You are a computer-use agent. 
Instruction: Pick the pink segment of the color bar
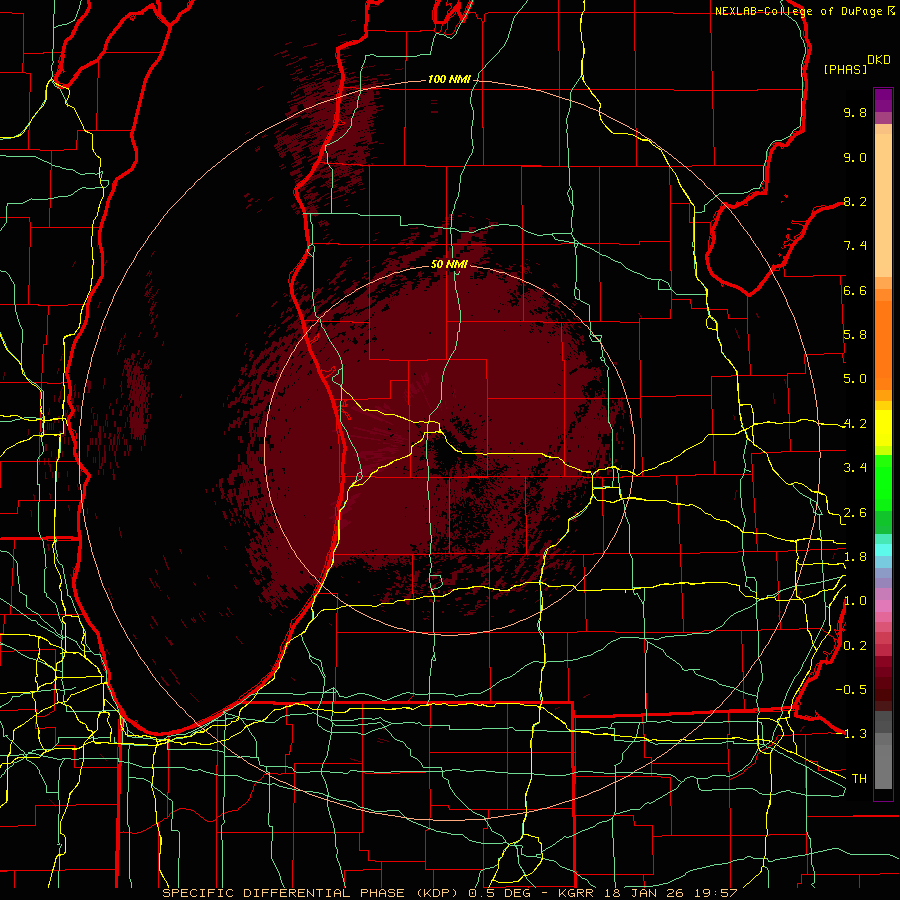point(883,606)
